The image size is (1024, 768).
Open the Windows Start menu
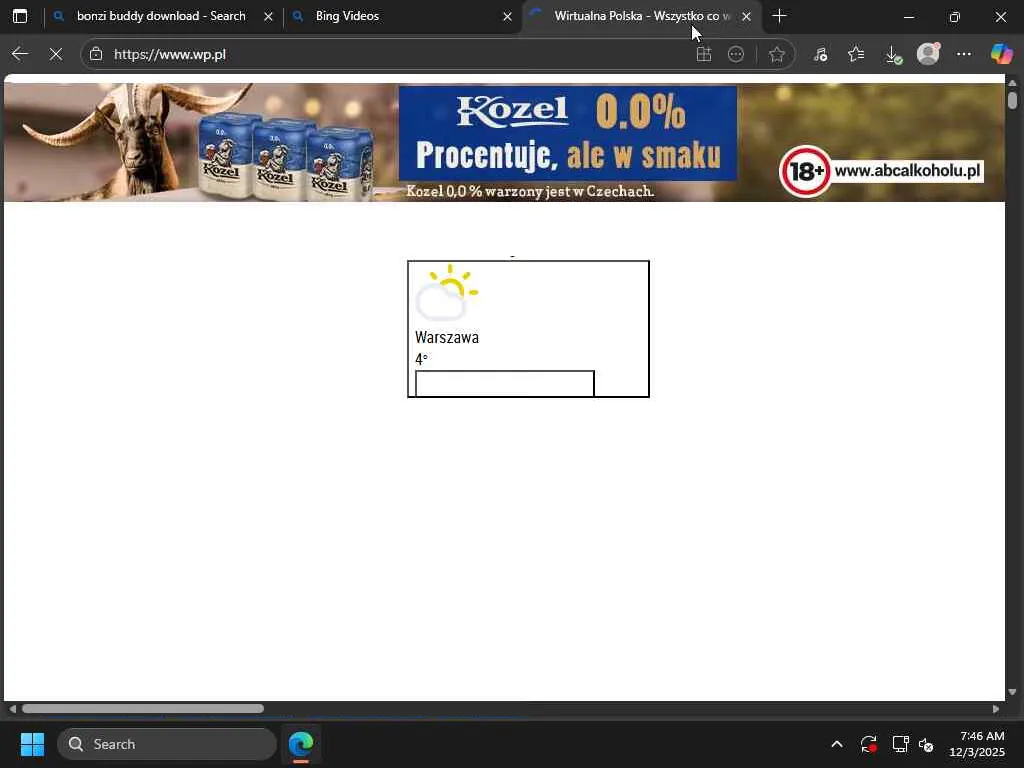click(32, 744)
